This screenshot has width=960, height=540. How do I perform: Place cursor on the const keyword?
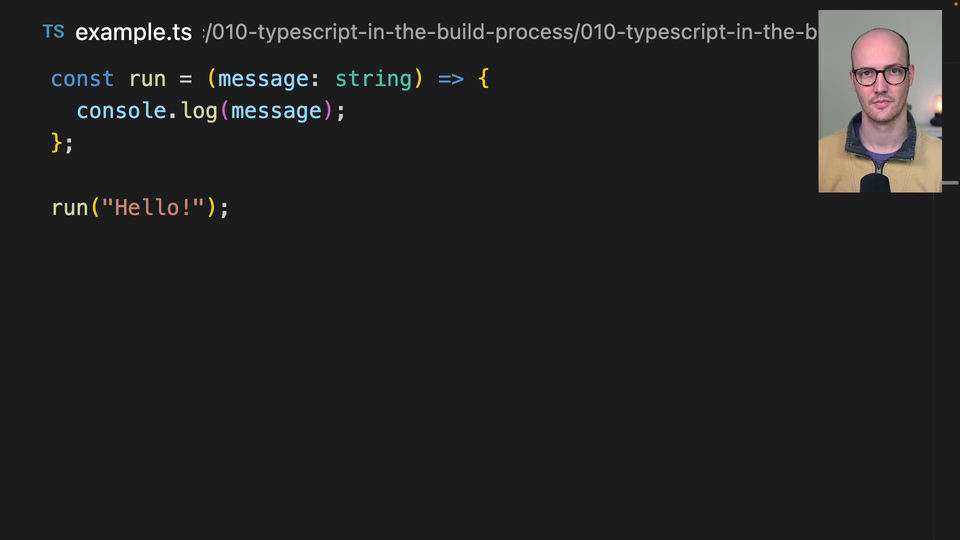82,78
